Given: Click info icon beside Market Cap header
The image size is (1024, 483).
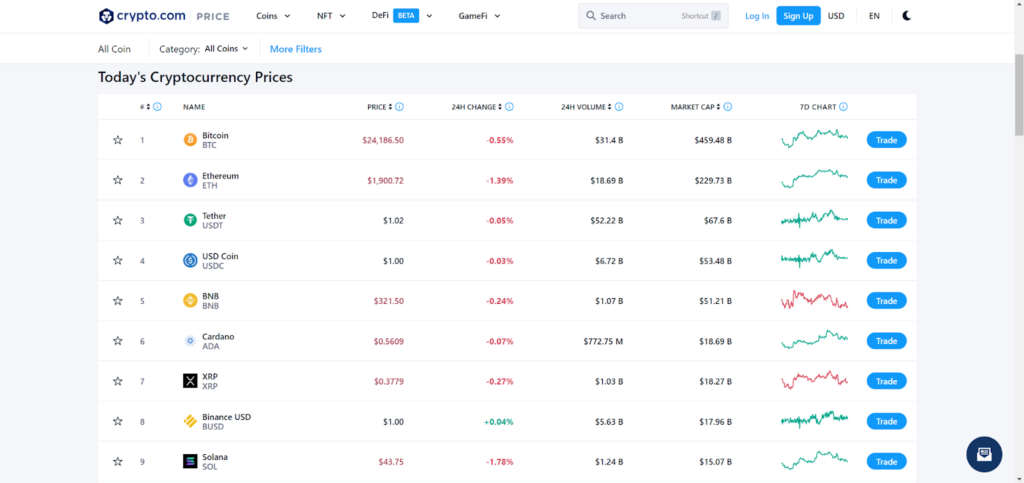Looking at the screenshot, I should click(x=728, y=107).
